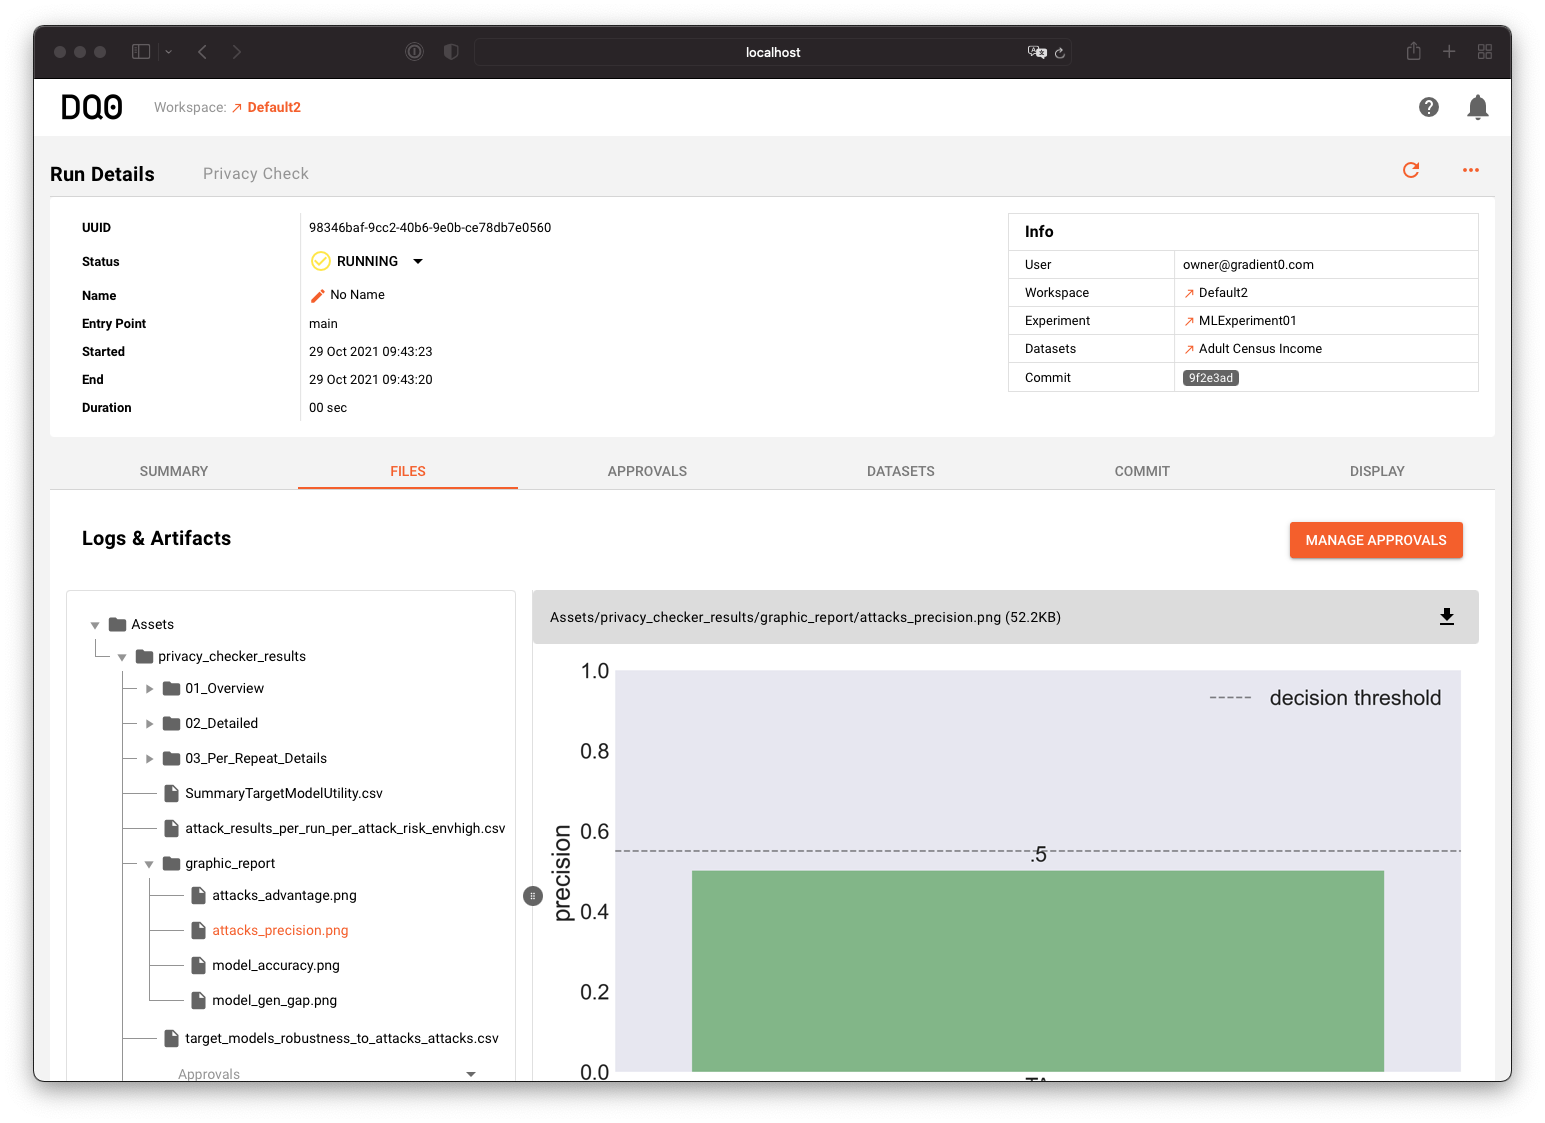Click the Adult Census Income link arrow icon
The image size is (1545, 1123).
pos(1189,349)
